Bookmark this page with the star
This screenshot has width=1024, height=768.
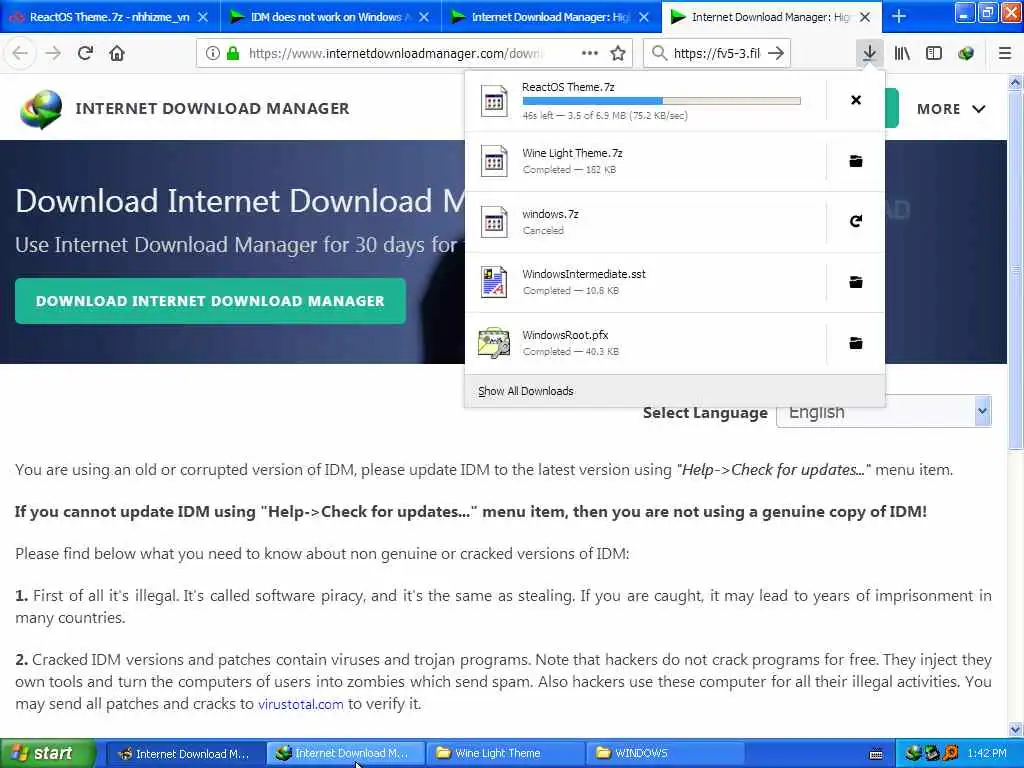click(618, 54)
